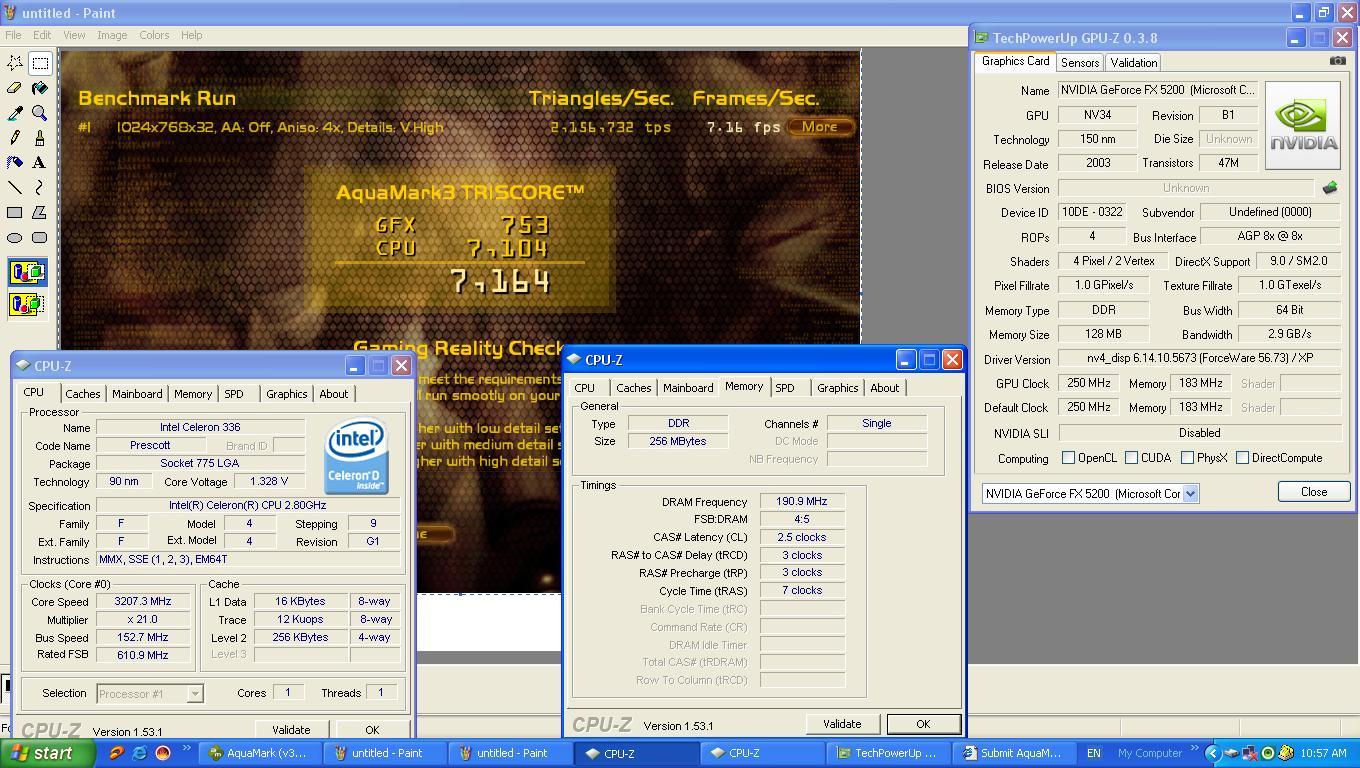
Task: Check the DirectCompute checkbox
Action: tap(1242, 458)
